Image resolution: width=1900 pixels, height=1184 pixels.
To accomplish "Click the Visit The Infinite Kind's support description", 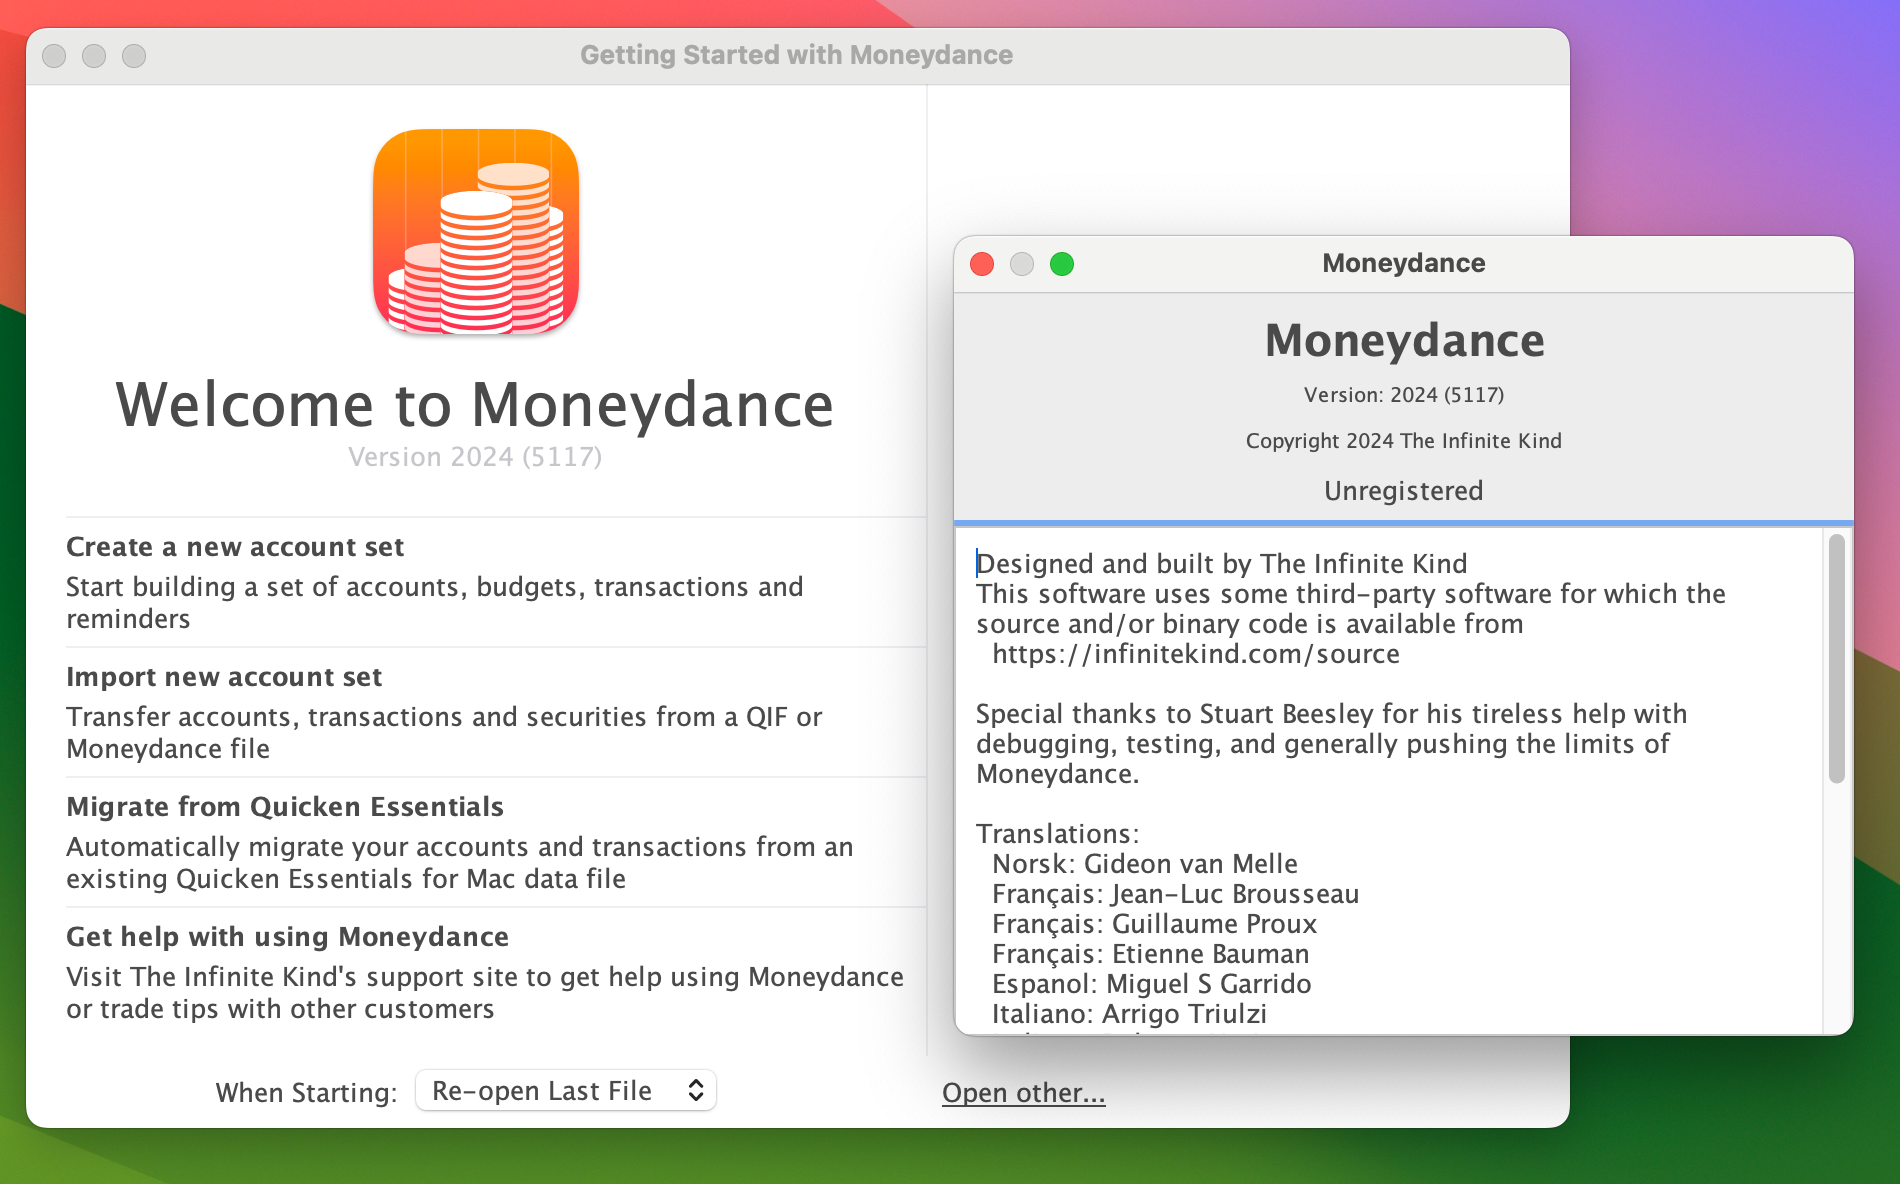I will (485, 993).
